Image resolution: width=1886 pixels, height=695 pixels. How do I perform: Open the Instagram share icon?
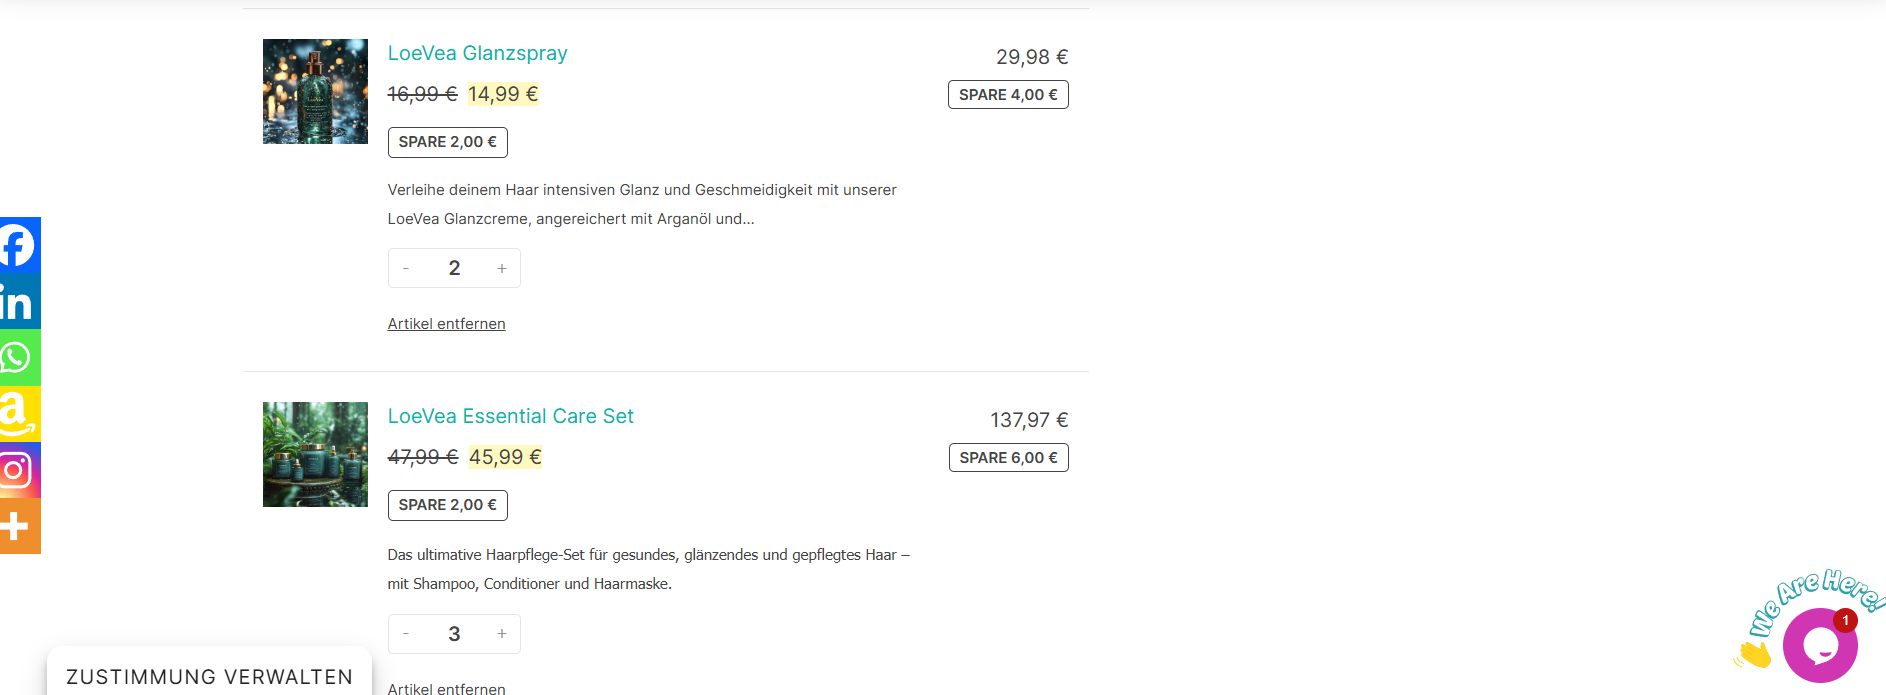[18, 470]
